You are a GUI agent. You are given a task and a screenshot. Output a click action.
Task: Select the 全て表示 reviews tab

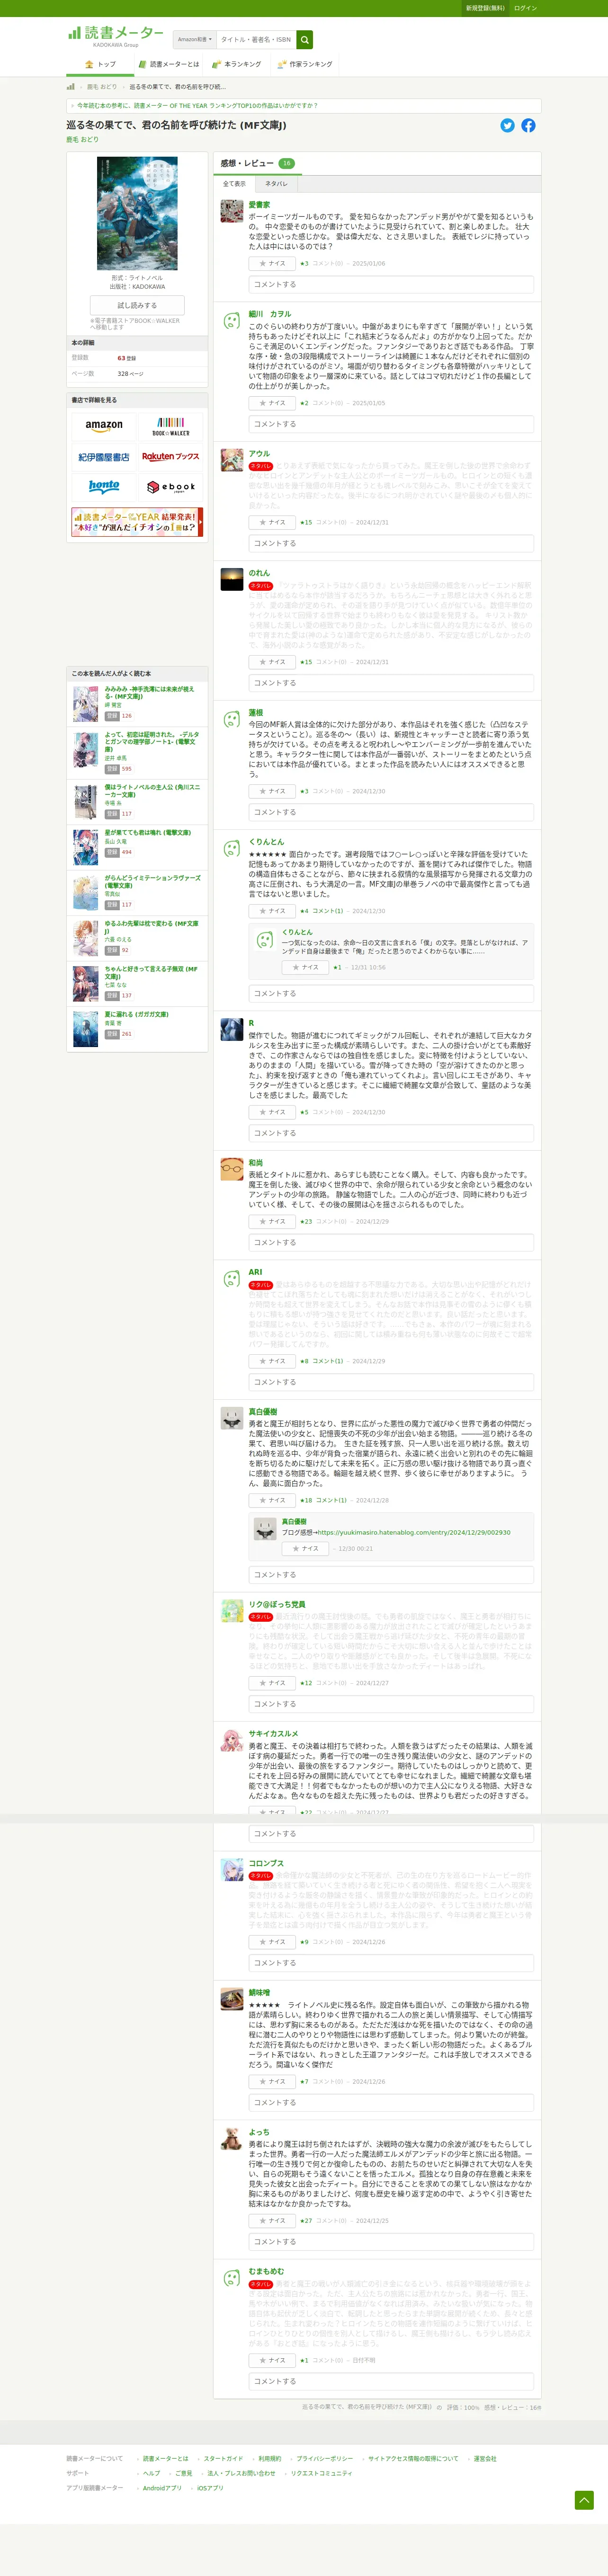tap(234, 184)
